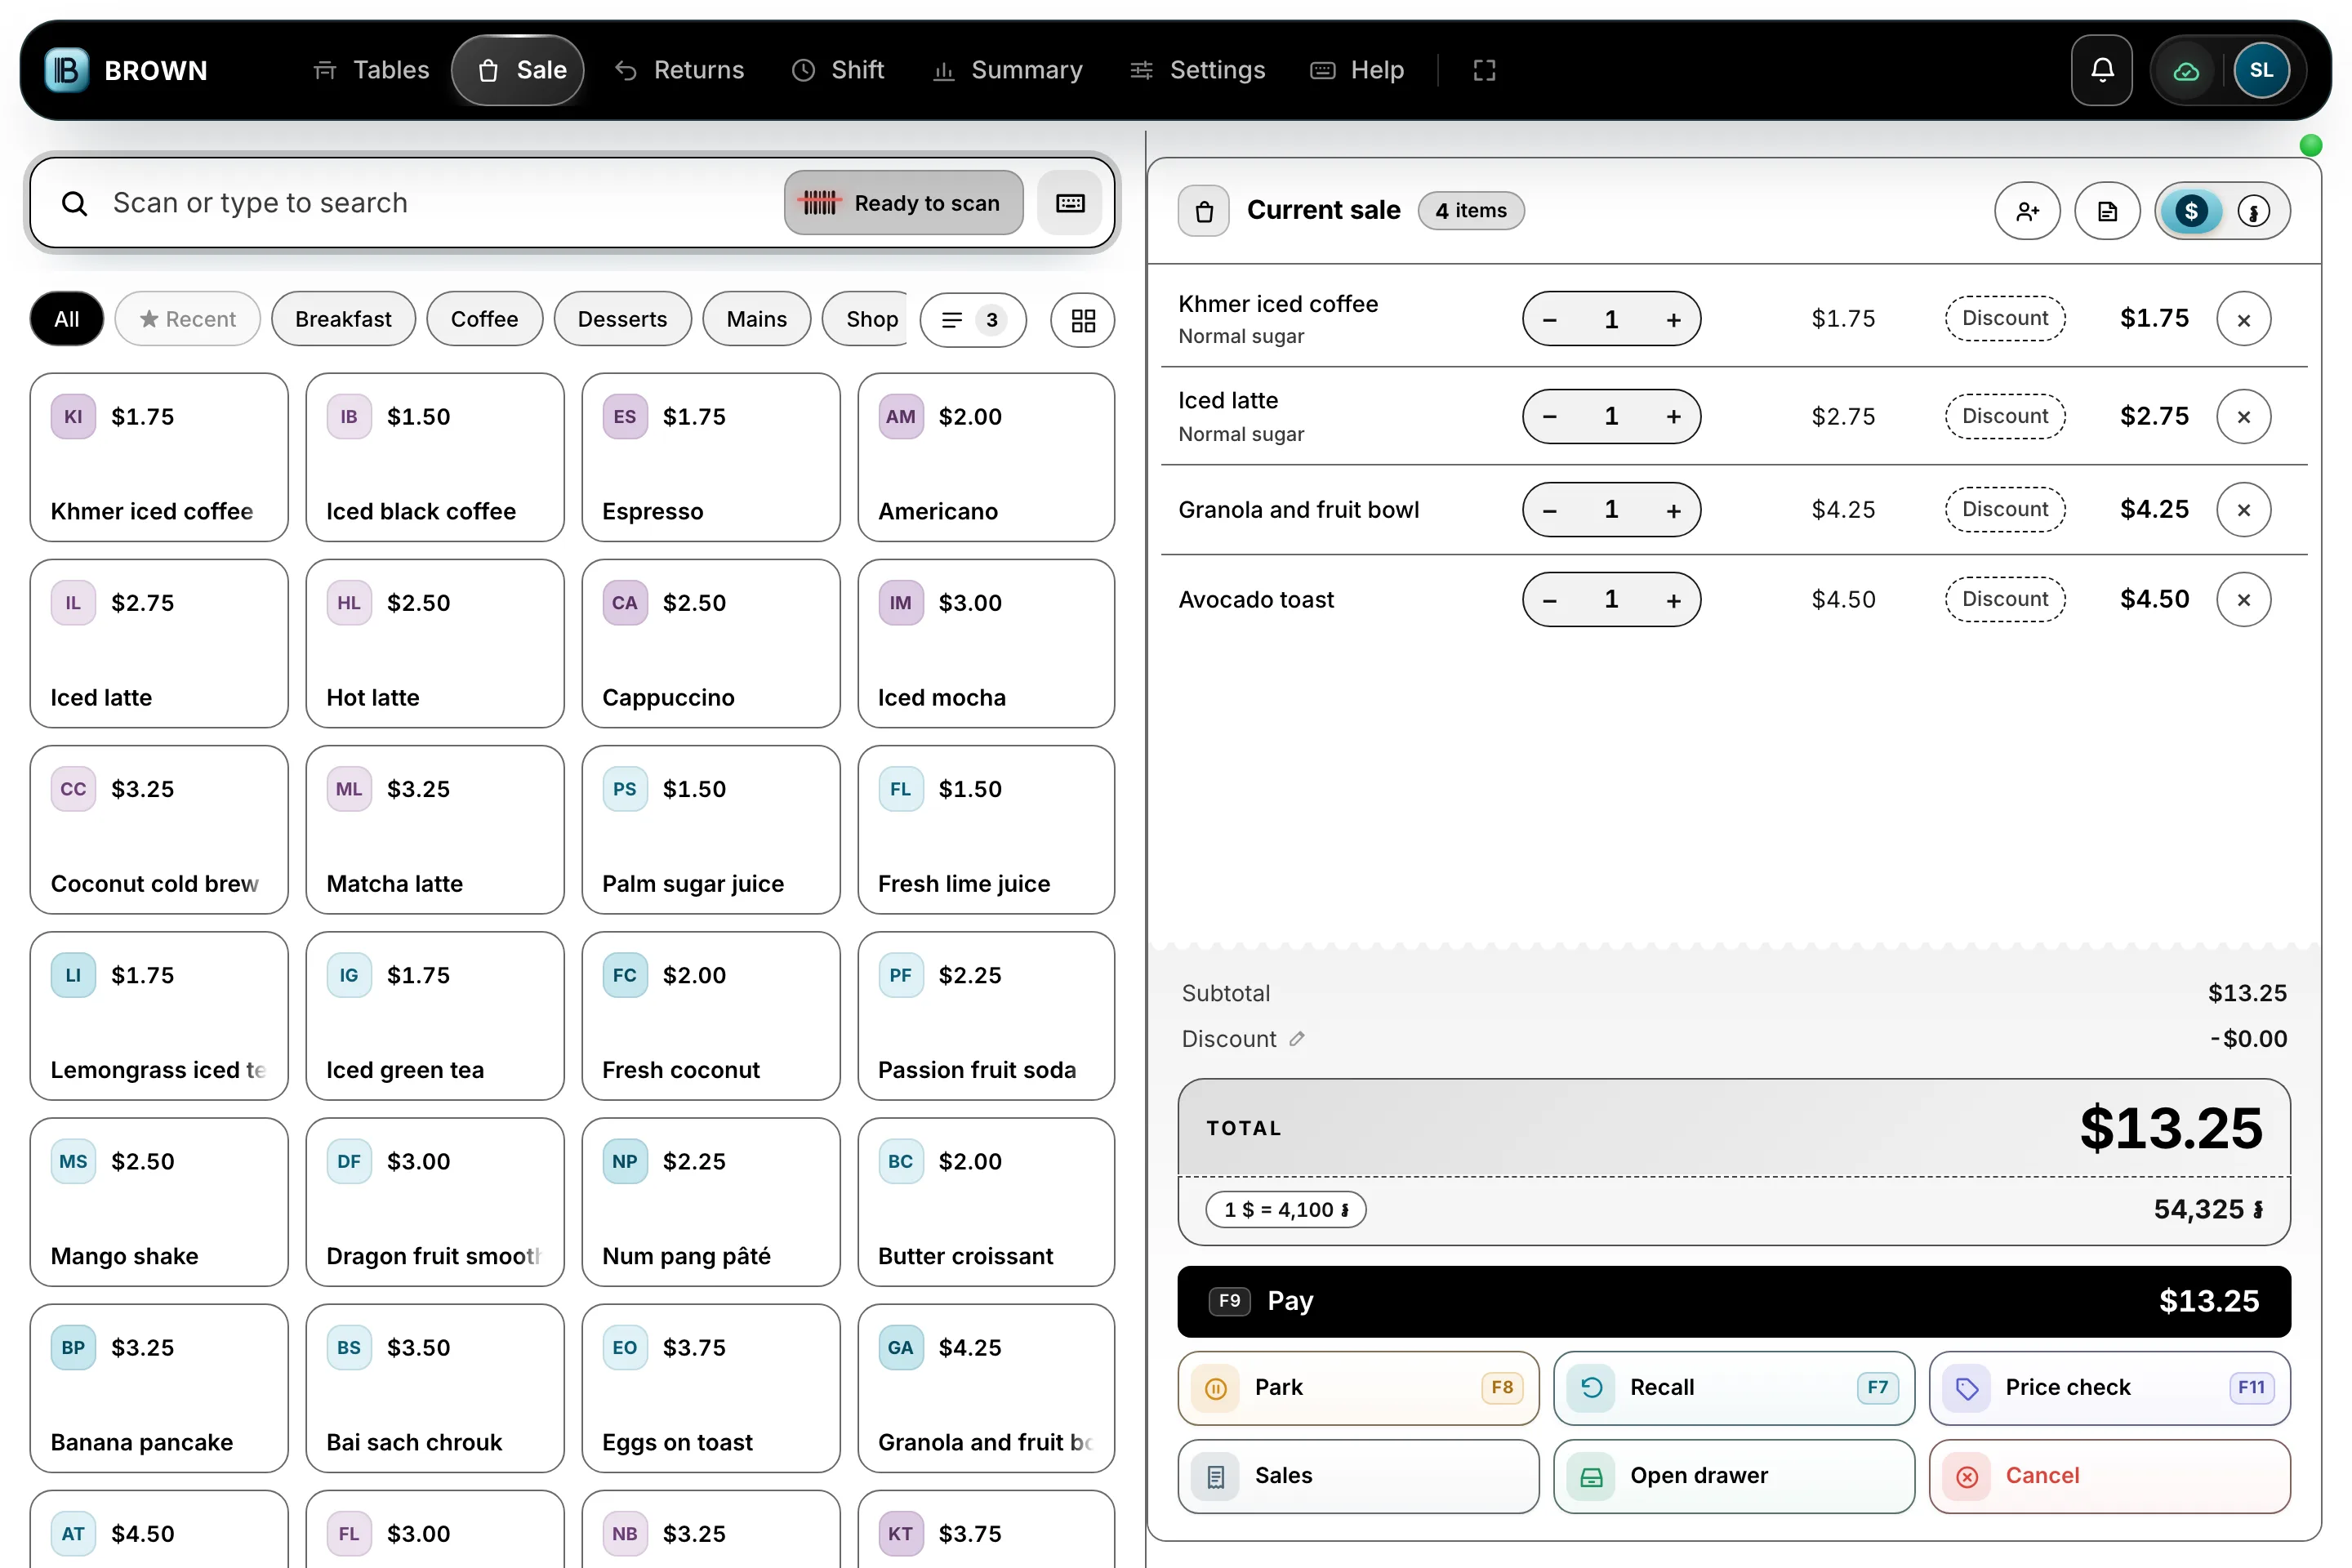Edit the discount pencil icon

click(x=1297, y=1039)
